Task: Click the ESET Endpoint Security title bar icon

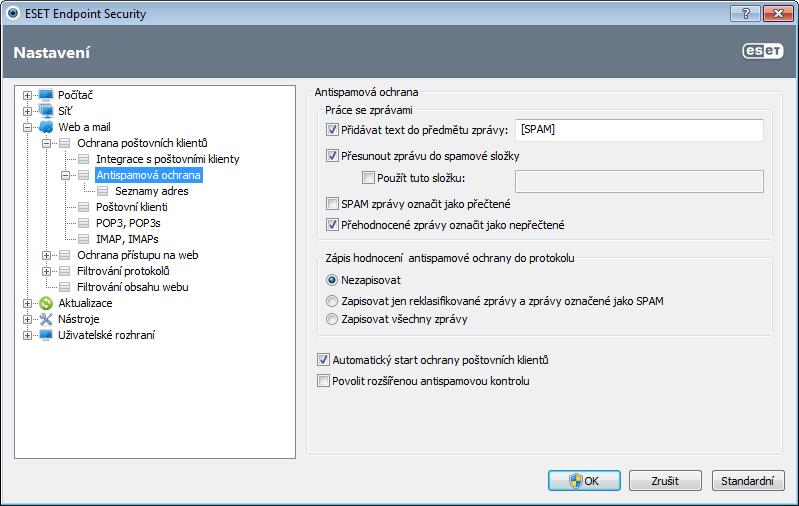Action: click(13, 13)
